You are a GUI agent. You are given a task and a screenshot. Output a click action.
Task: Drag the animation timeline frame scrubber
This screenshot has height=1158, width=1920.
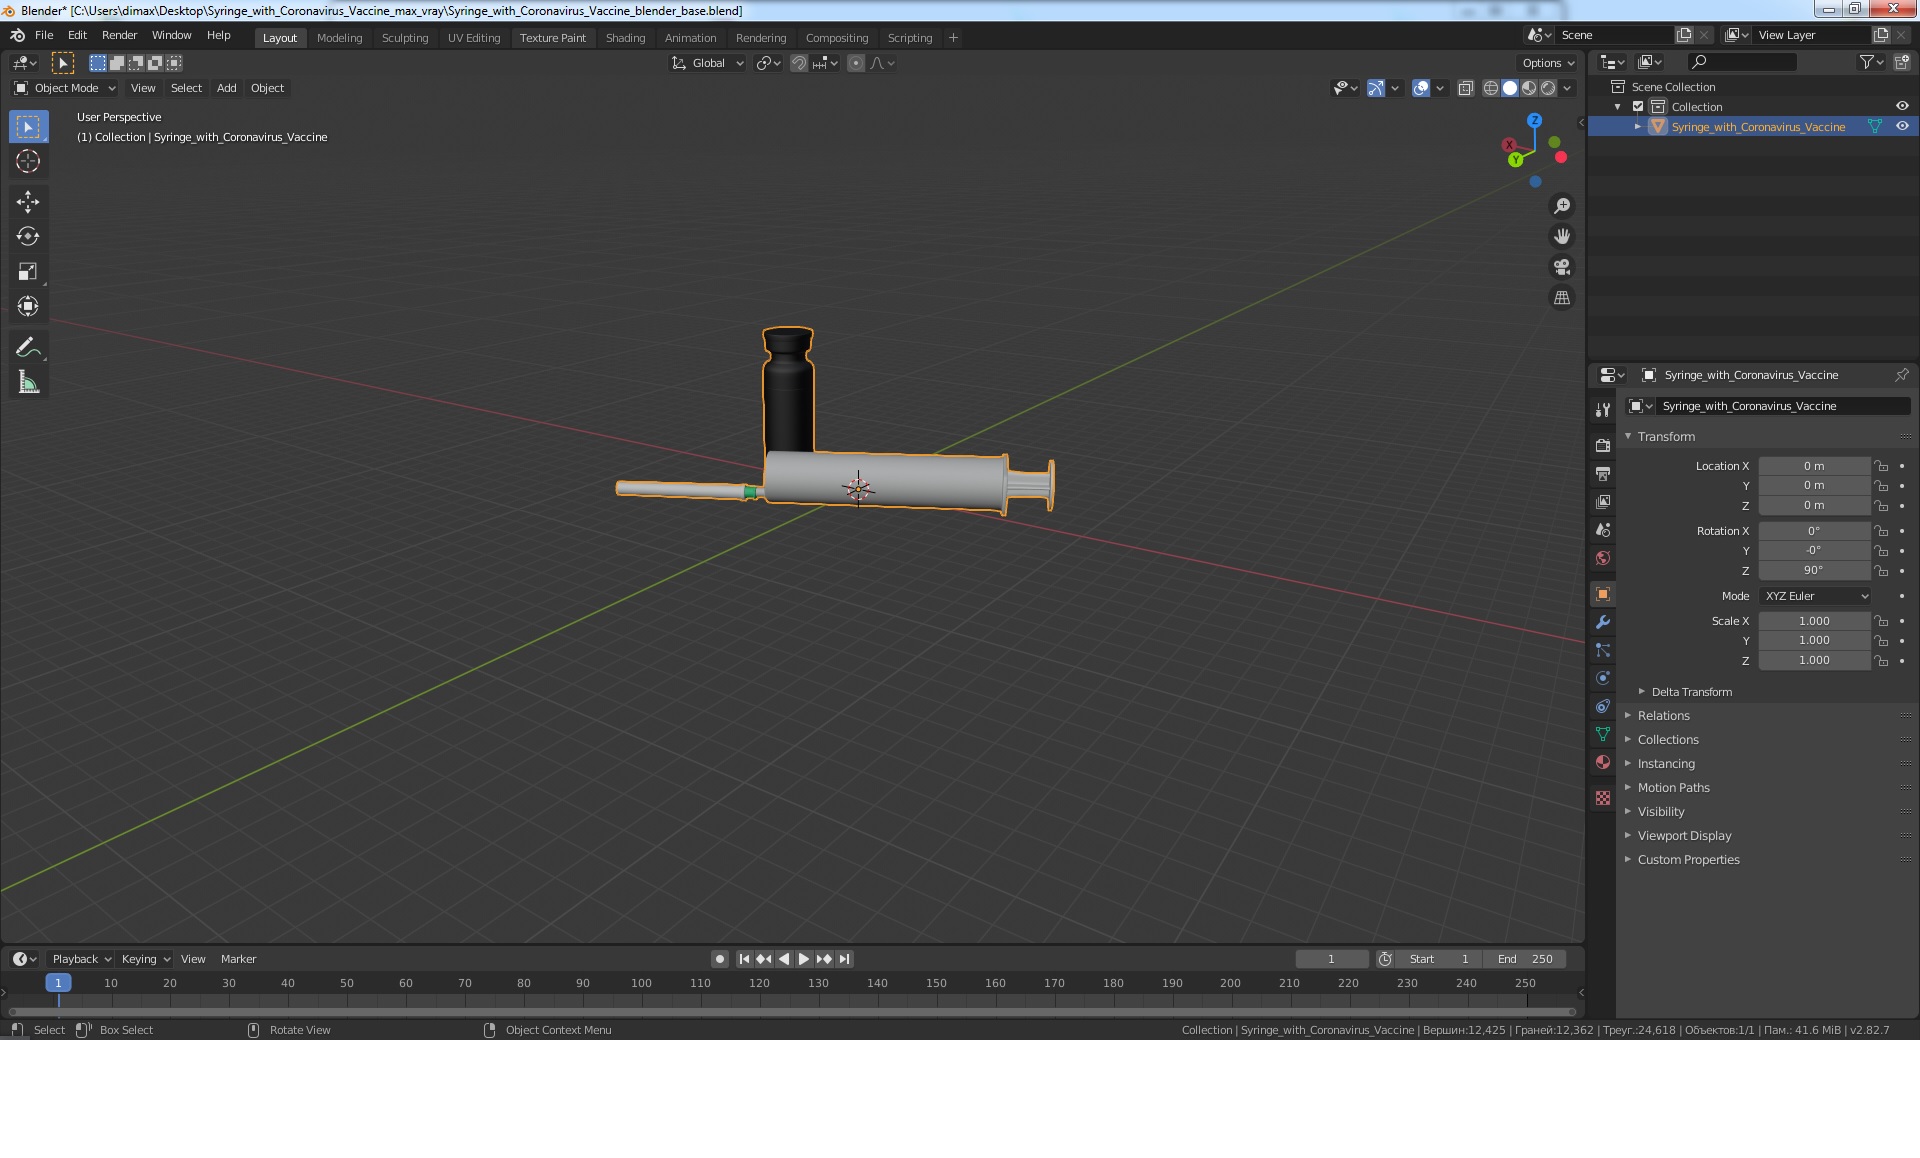[x=60, y=982]
